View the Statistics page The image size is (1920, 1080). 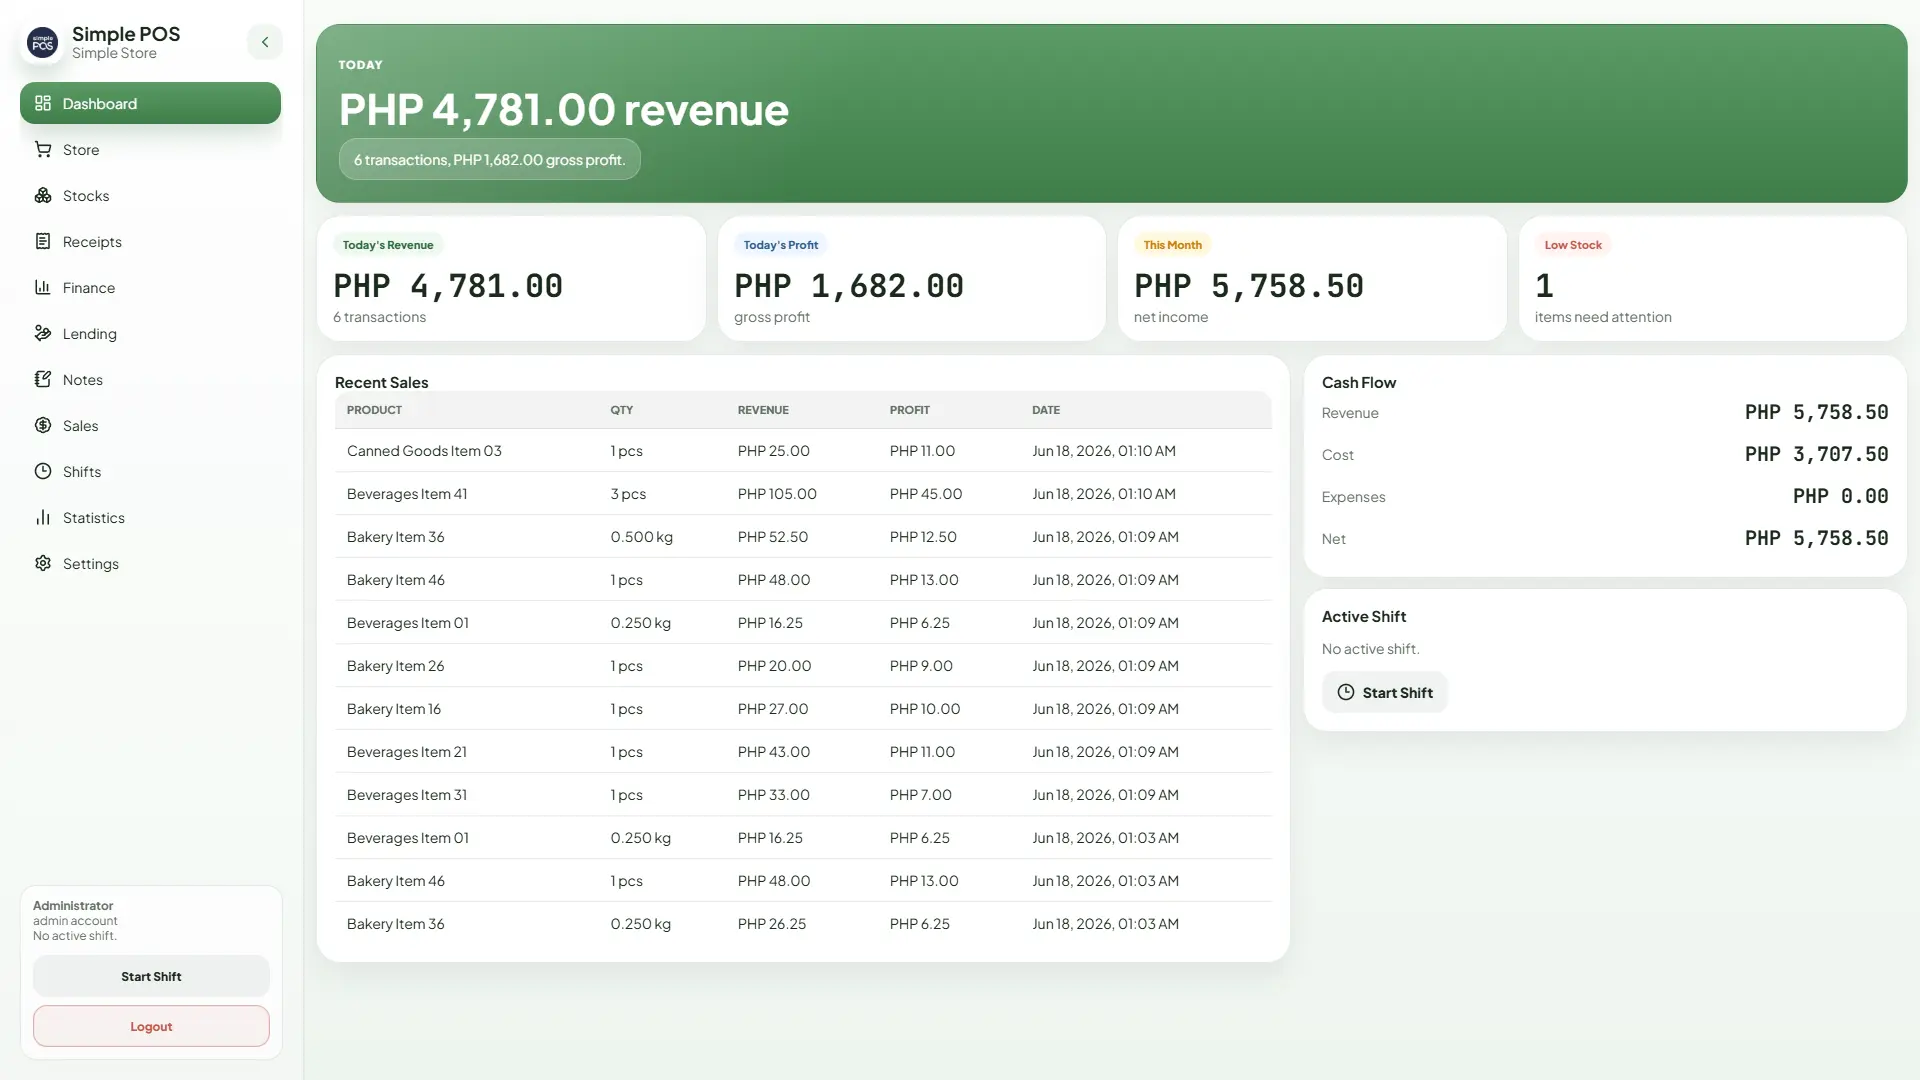(x=150, y=517)
